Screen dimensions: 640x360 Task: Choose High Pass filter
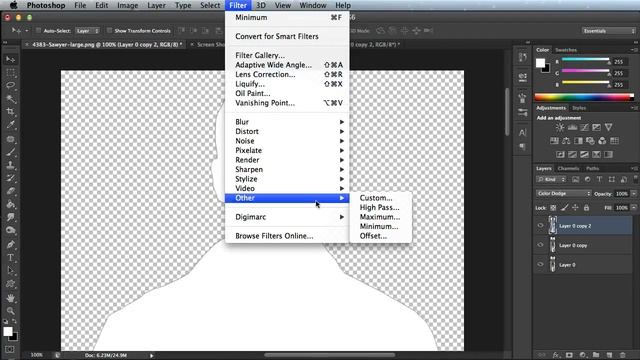coord(381,207)
